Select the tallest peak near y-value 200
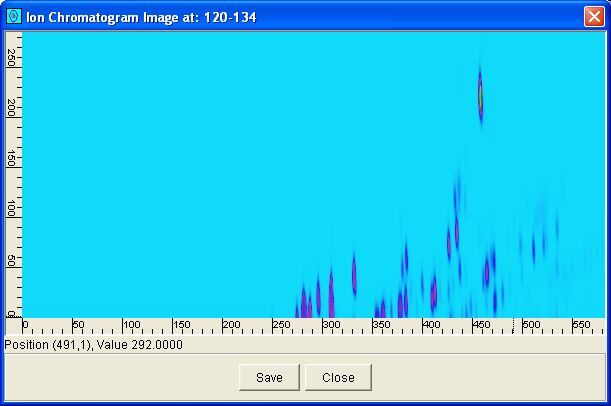 pos(480,96)
